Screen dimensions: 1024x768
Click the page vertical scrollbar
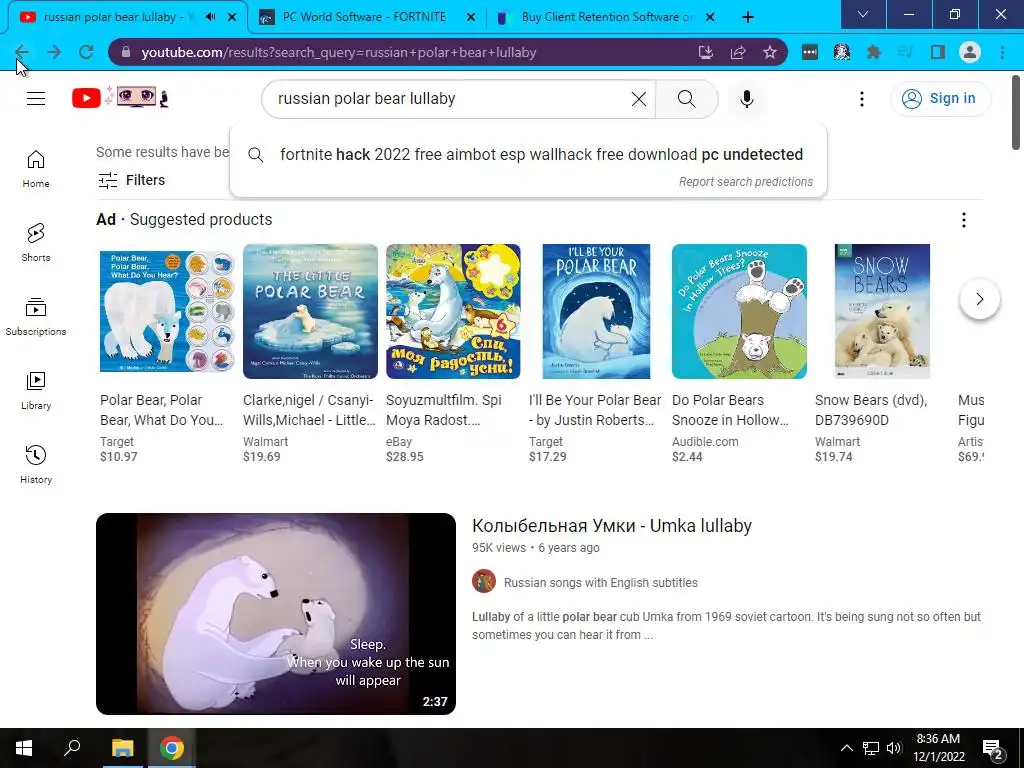click(1016, 112)
